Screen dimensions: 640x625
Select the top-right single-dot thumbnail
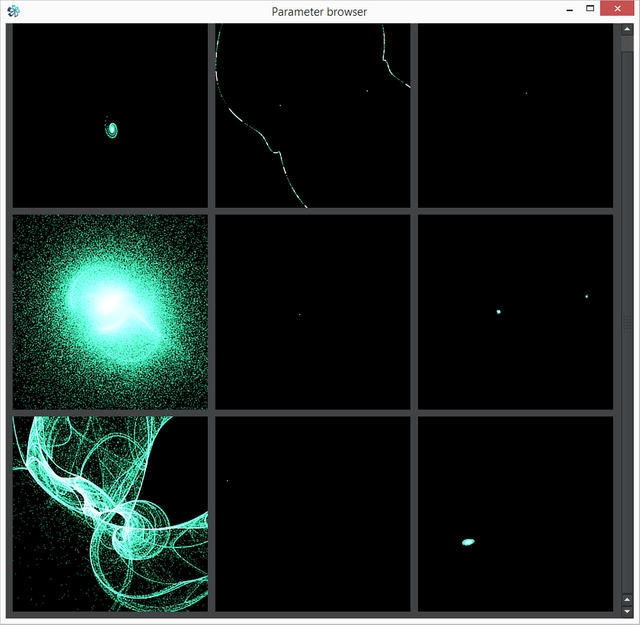click(x=515, y=116)
